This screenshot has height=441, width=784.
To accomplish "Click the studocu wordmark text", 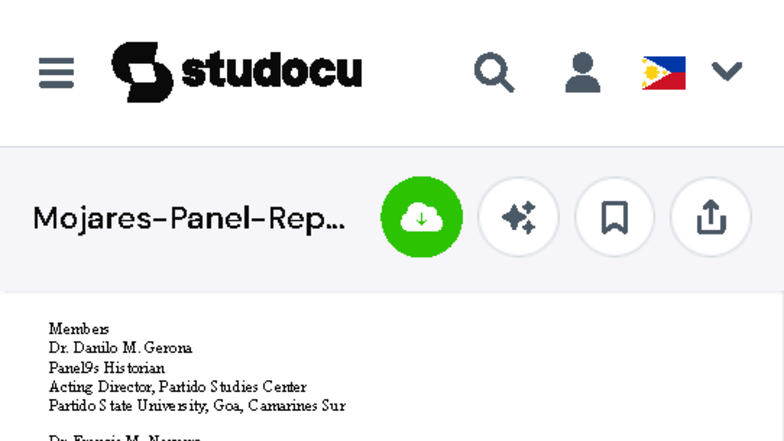I will tap(271, 72).
